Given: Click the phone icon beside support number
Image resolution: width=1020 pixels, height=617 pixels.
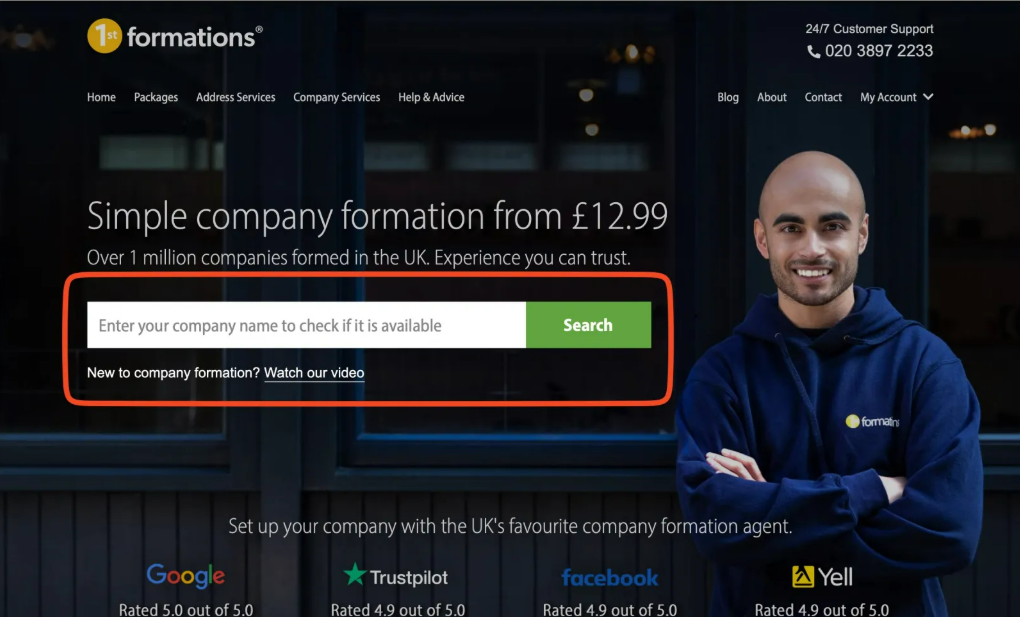Looking at the screenshot, I should pyautogui.click(x=813, y=51).
